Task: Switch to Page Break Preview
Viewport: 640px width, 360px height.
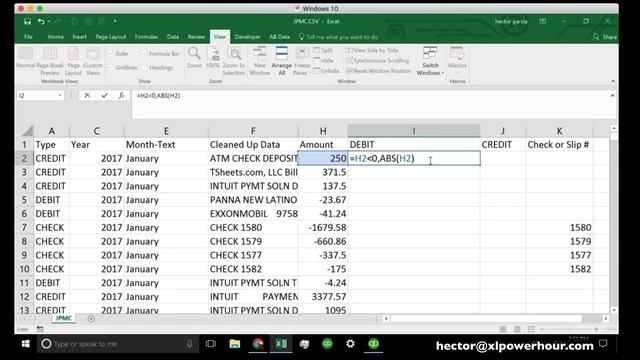Action: click(x=50, y=61)
